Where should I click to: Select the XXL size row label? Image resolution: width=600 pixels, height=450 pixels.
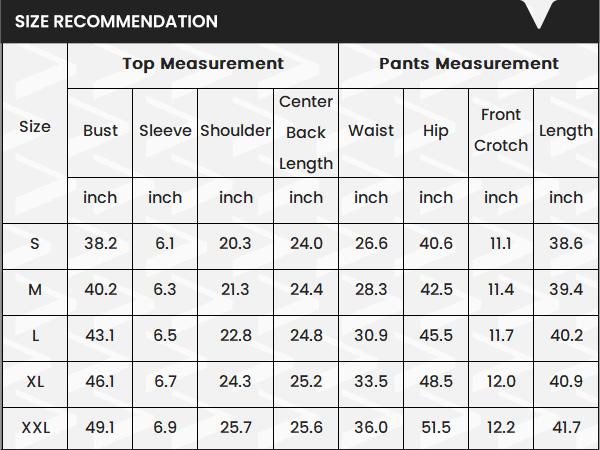point(35,428)
